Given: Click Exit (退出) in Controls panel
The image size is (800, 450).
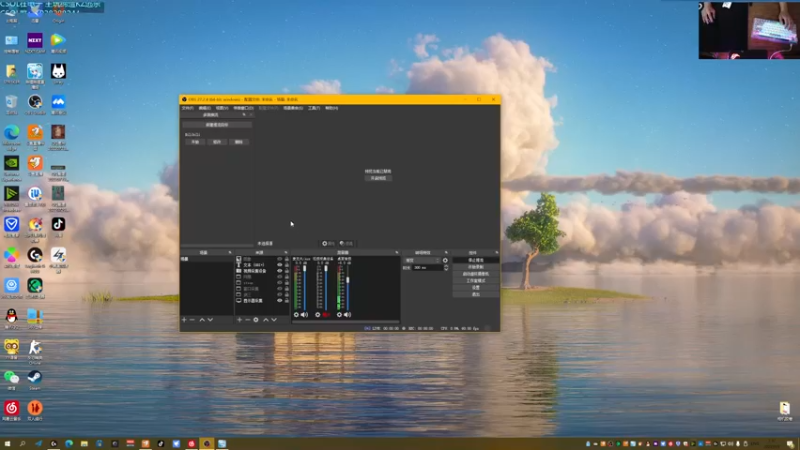Looking at the screenshot, I should coord(476,294).
